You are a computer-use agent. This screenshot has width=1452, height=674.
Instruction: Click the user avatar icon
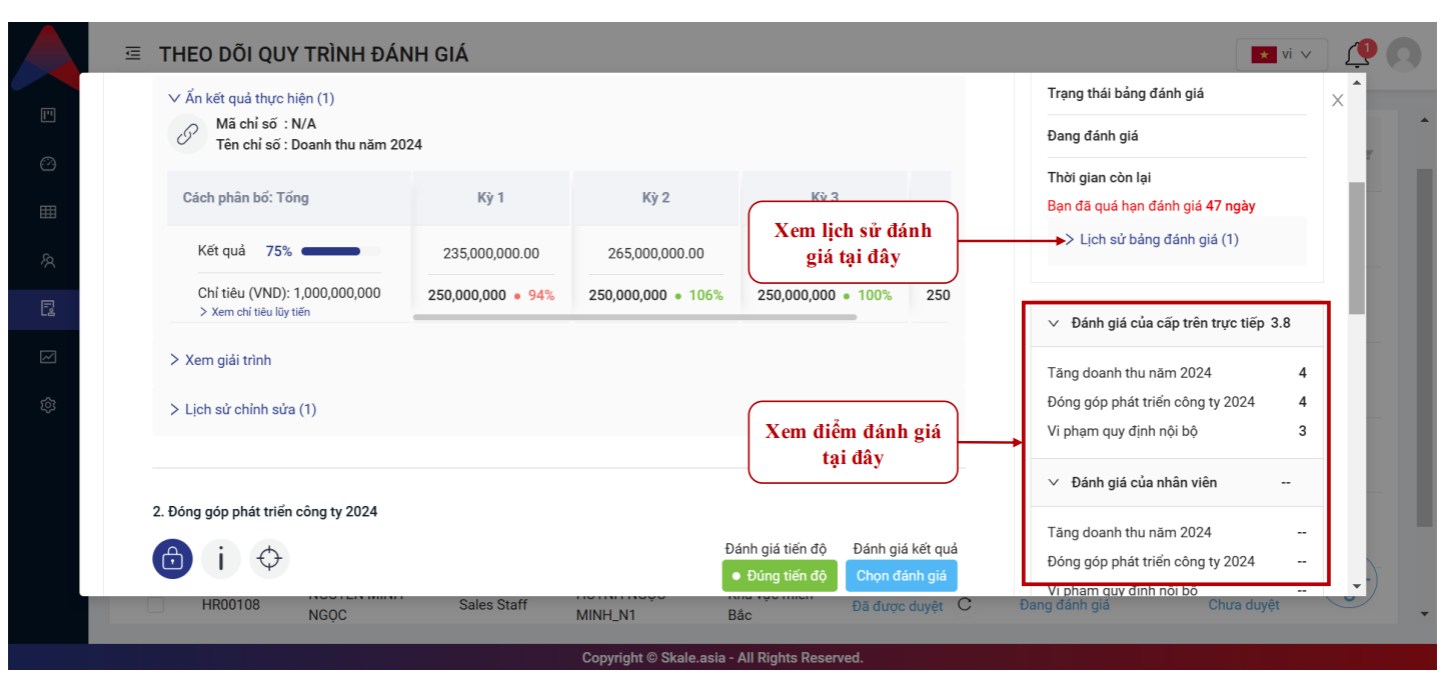1404,54
